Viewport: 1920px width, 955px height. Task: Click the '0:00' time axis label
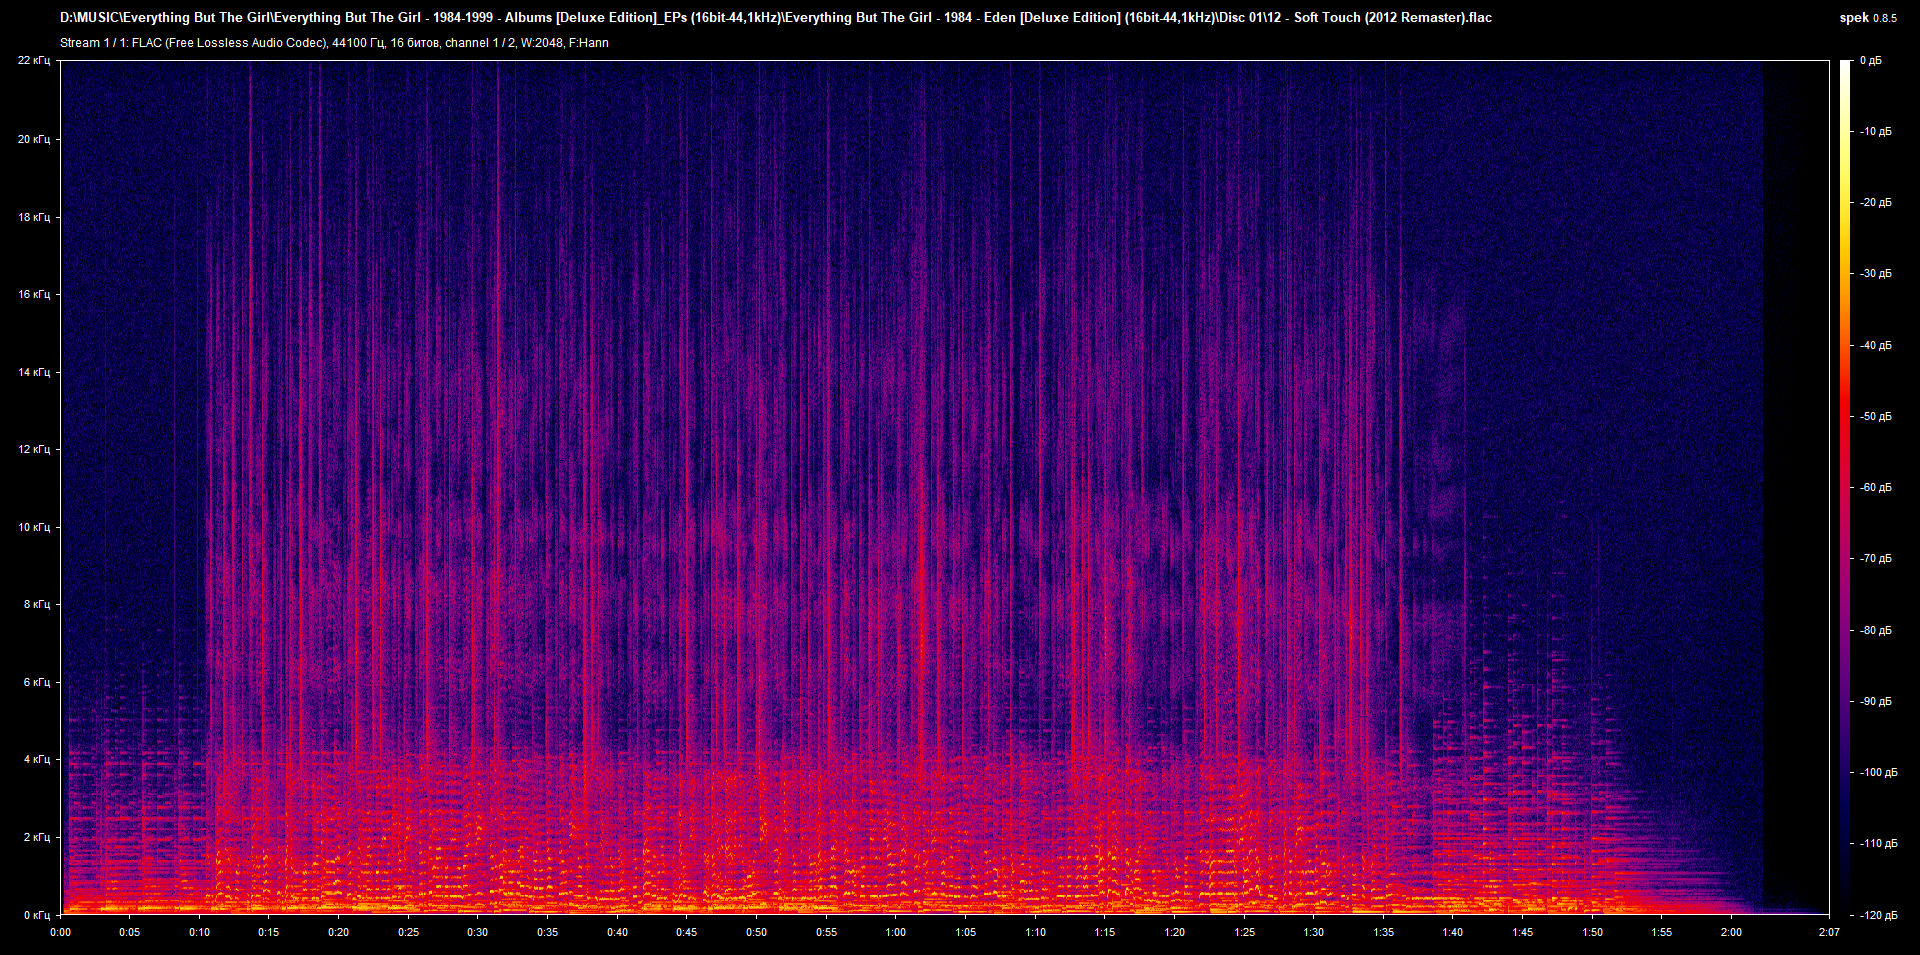pyautogui.click(x=61, y=932)
